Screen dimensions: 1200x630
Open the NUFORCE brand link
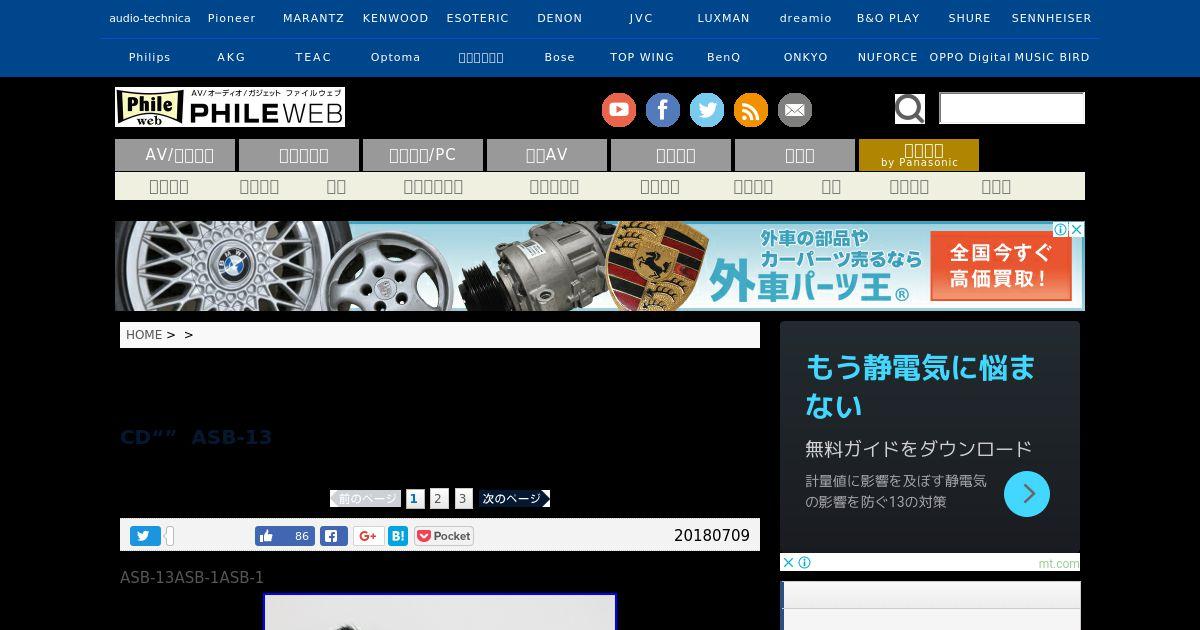point(888,57)
